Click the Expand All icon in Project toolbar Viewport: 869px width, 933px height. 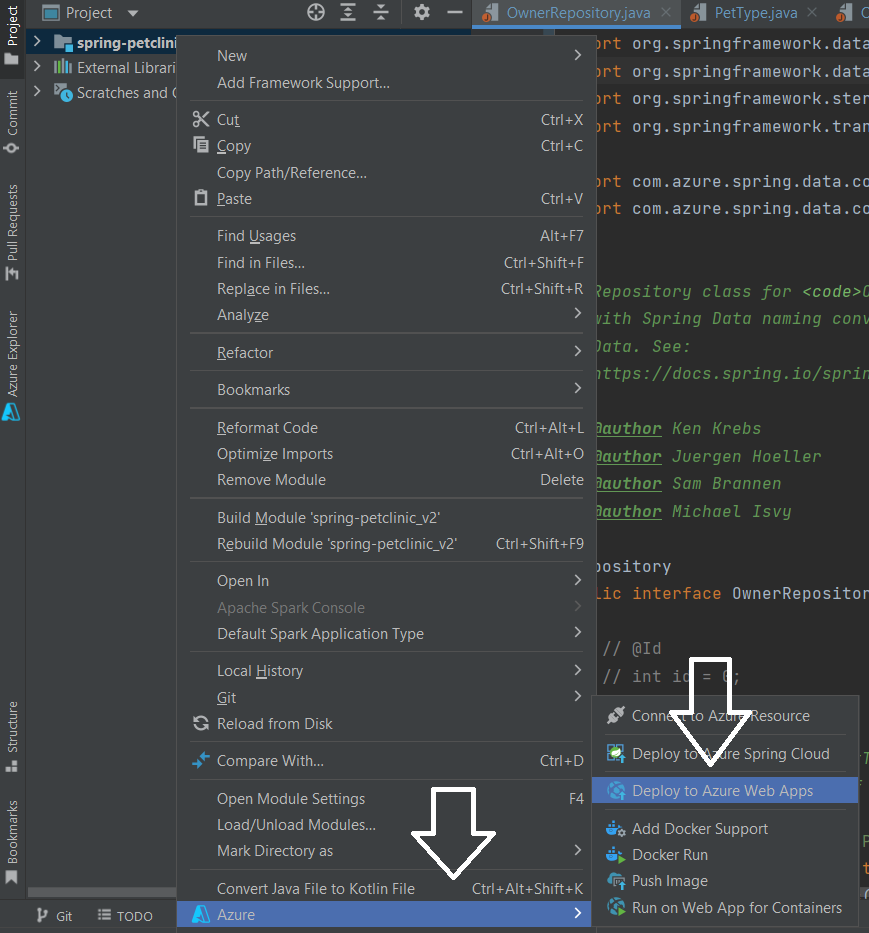tap(348, 12)
